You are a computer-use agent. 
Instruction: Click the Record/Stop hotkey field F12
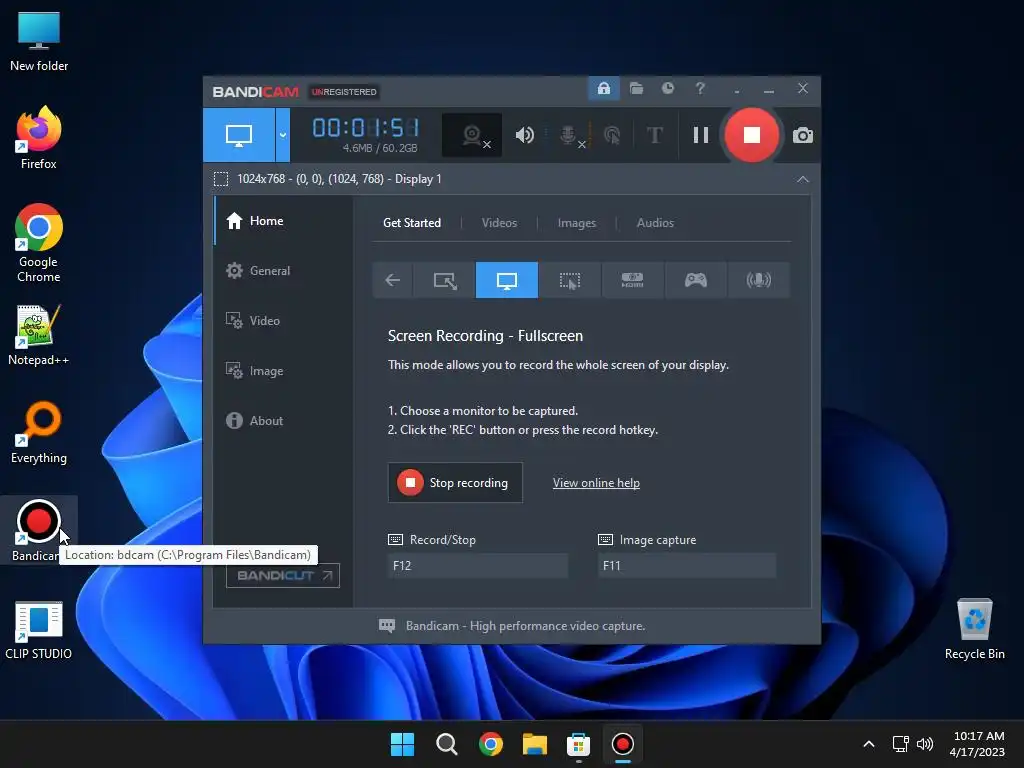click(477, 566)
